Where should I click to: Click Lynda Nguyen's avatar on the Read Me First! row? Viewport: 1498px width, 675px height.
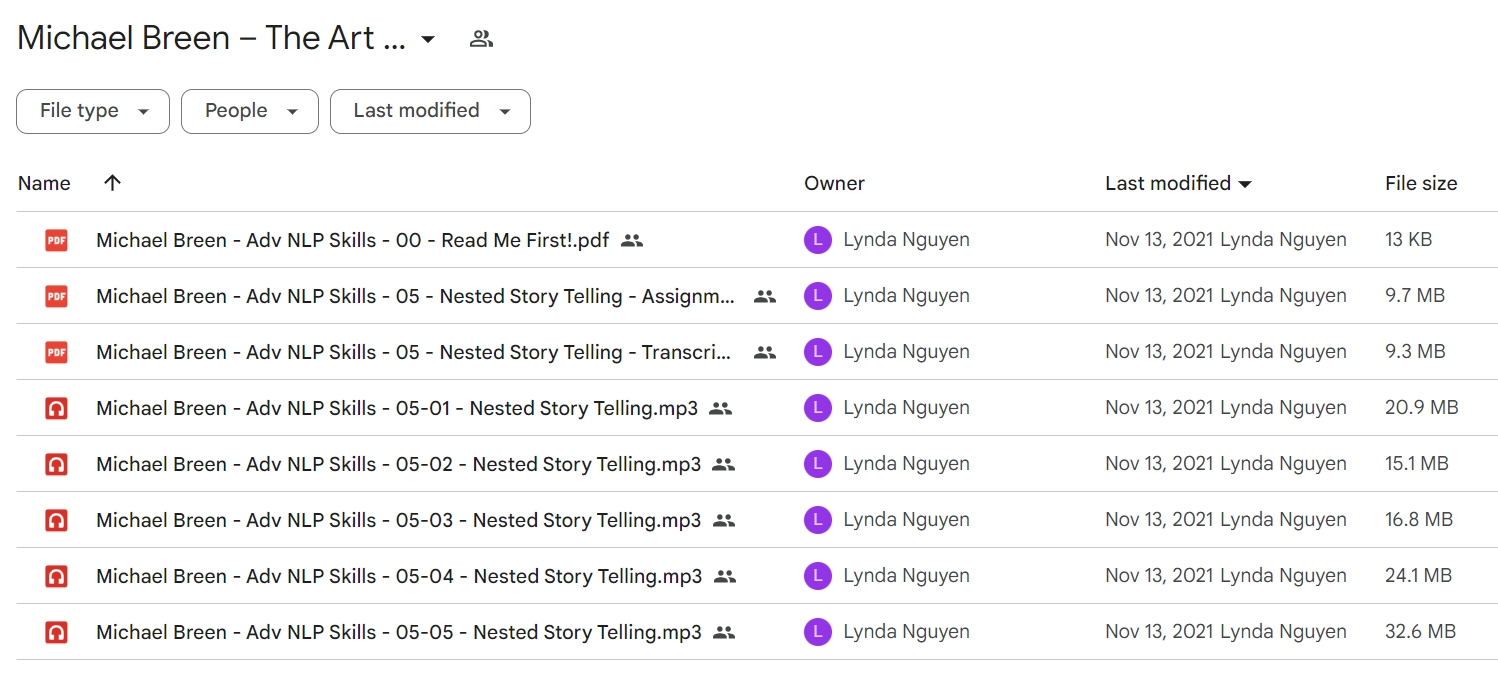pos(818,240)
